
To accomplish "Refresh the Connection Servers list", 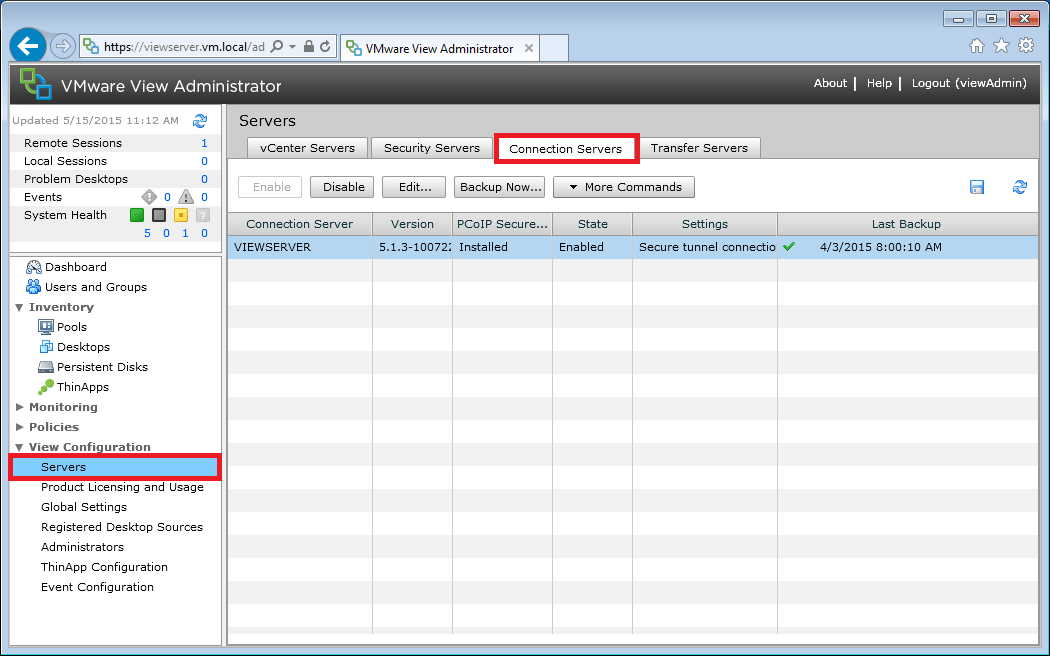I will pyautogui.click(x=1019, y=187).
